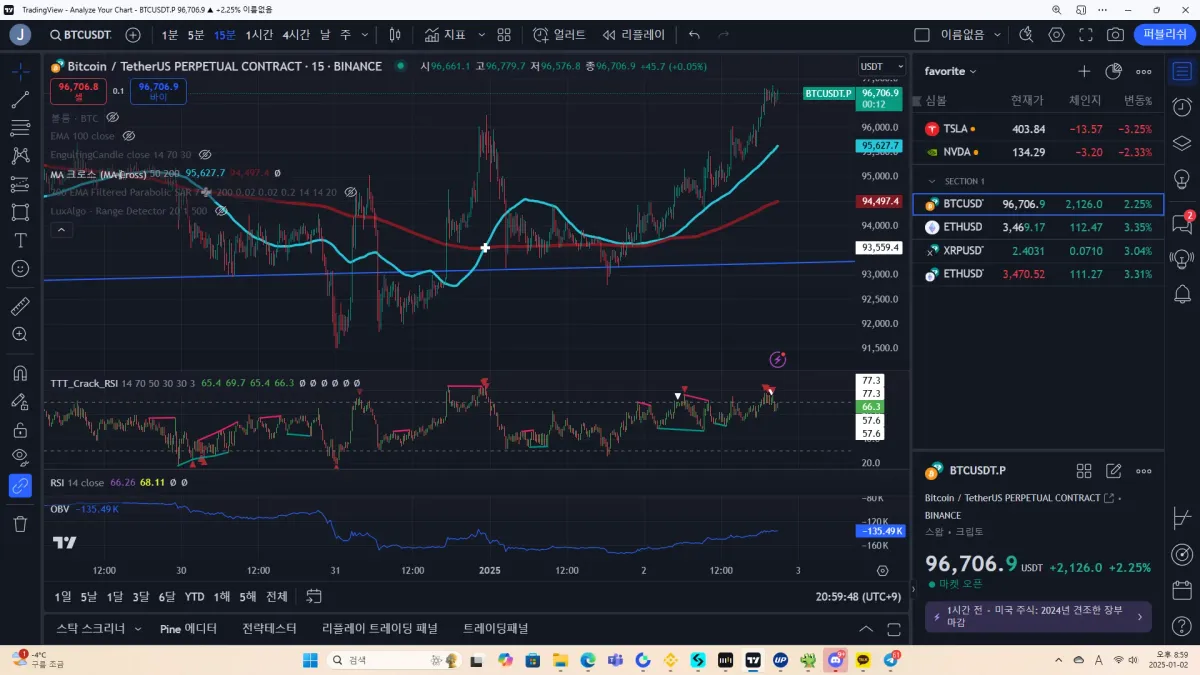
Task: Open the alerts bell in right sidebar
Action: point(1182,294)
